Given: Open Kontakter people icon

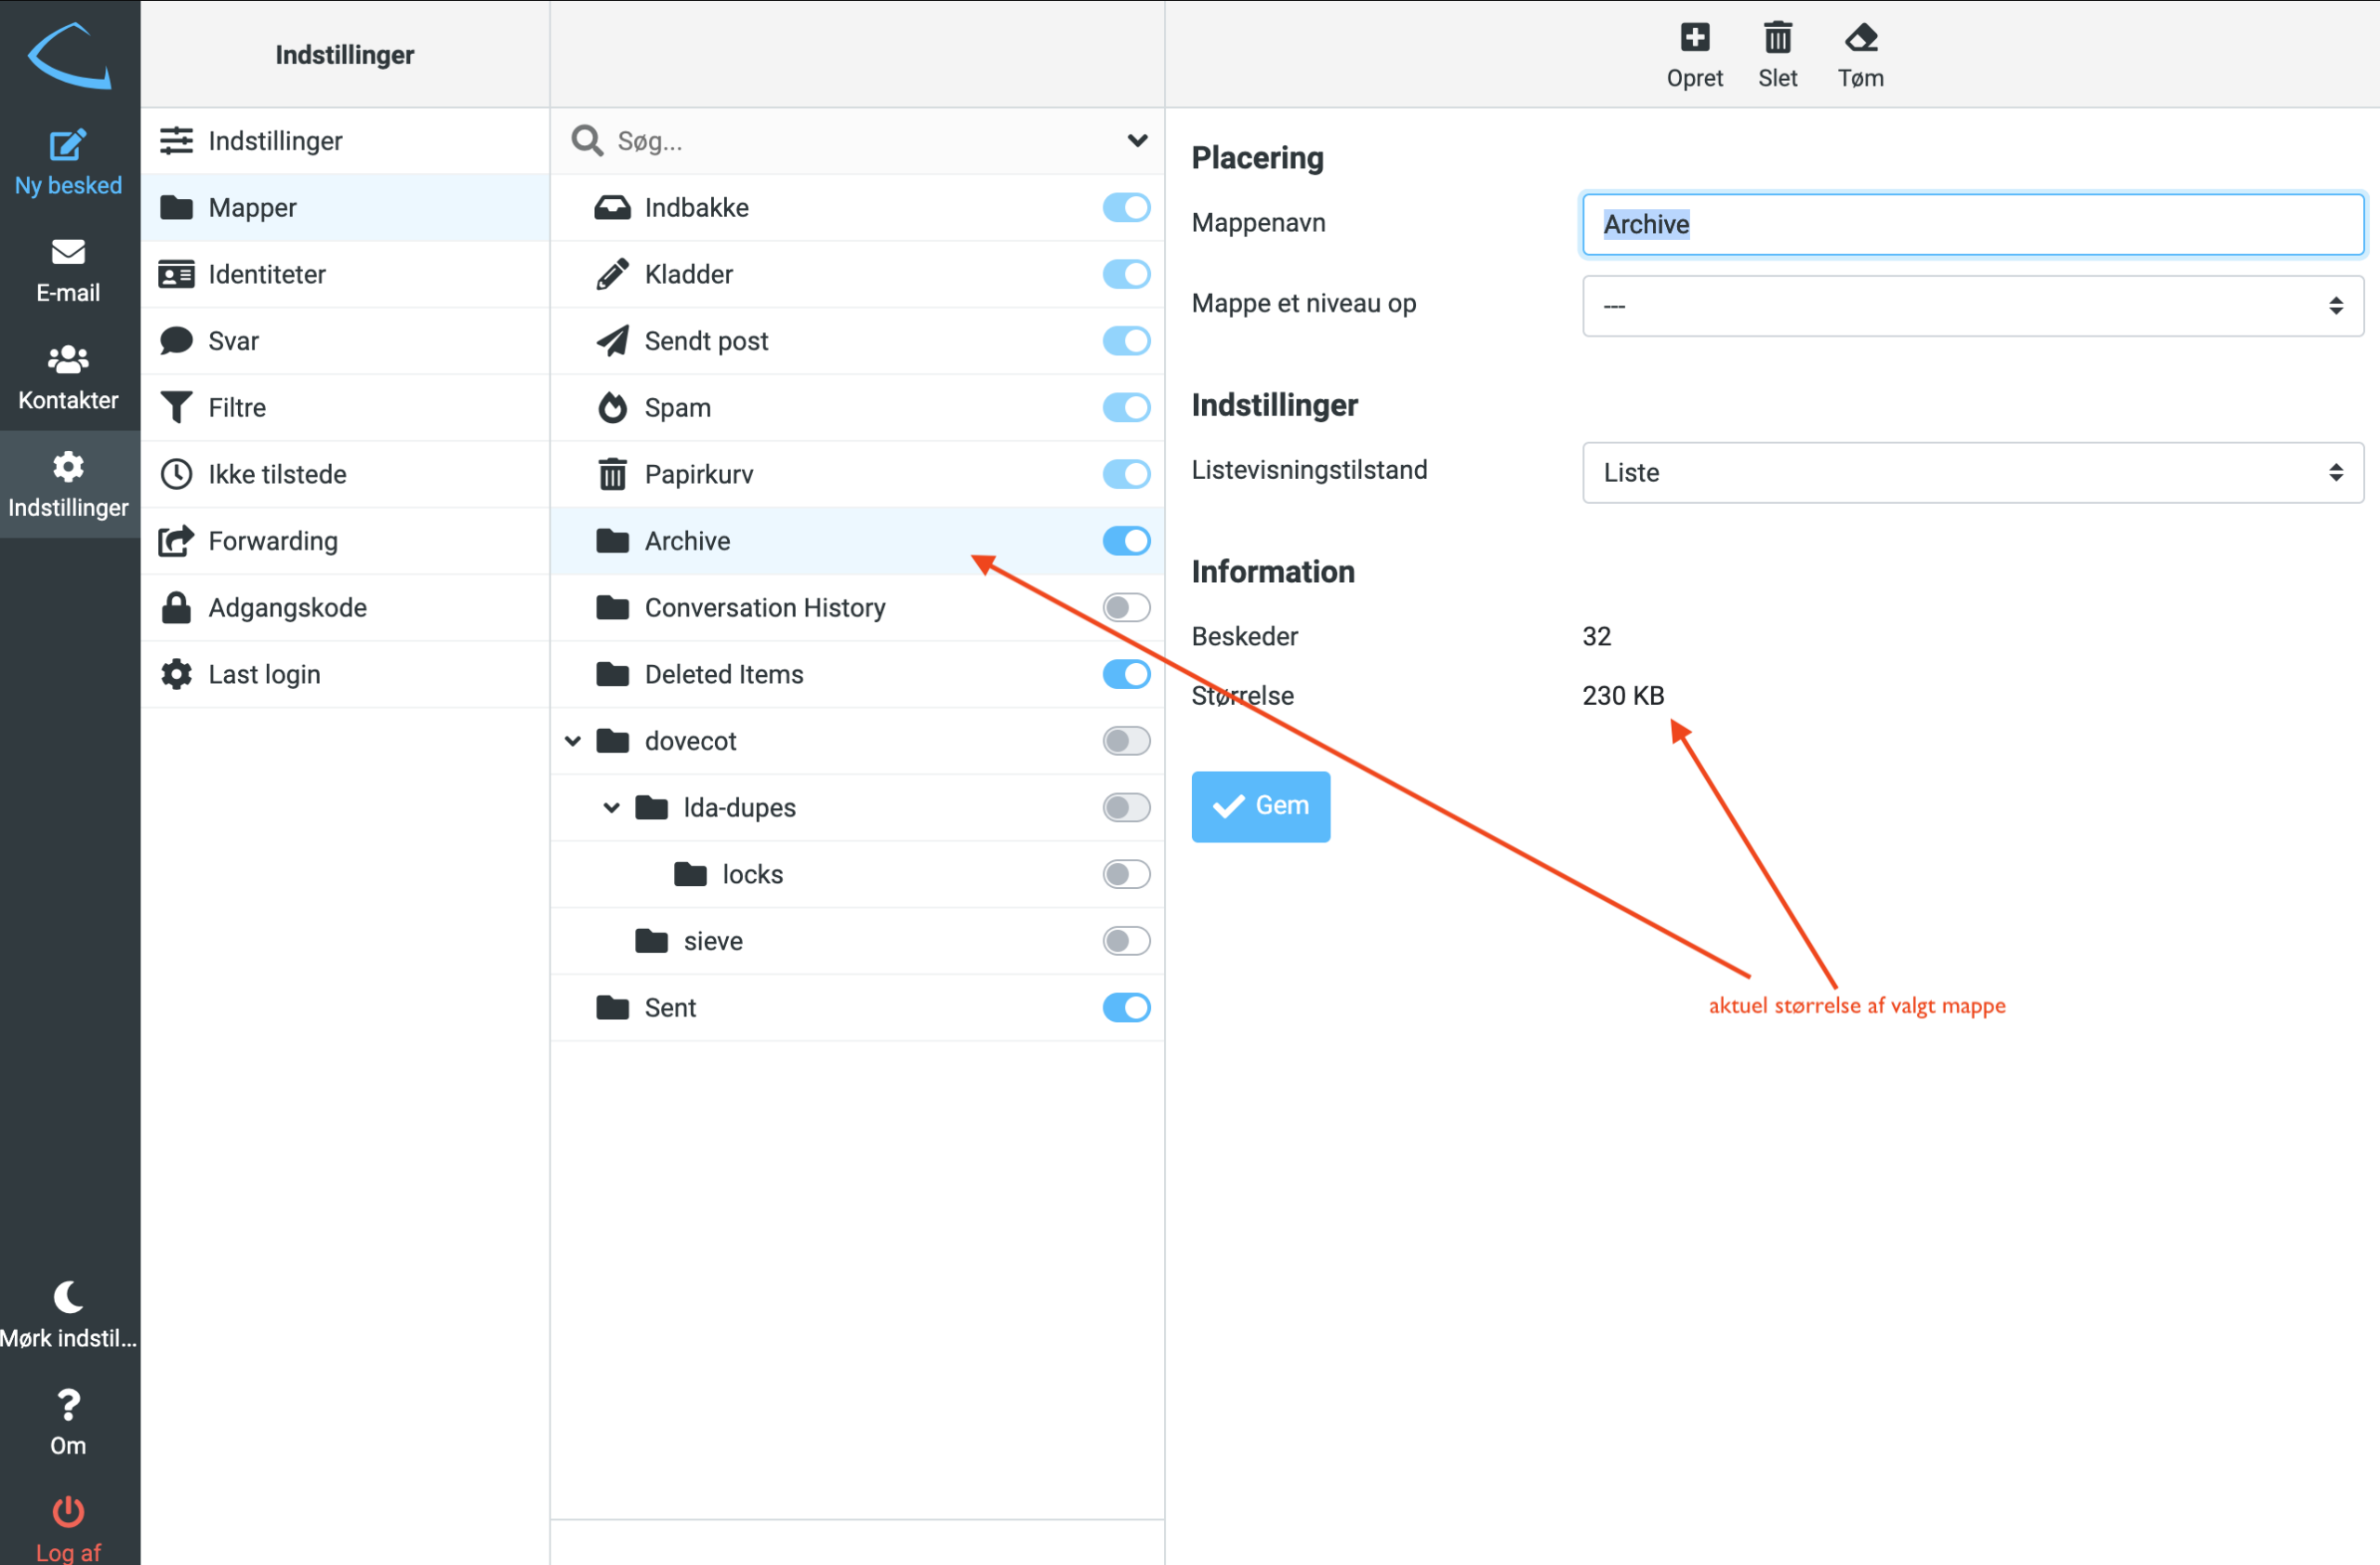Looking at the screenshot, I should pyautogui.click(x=68, y=359).
